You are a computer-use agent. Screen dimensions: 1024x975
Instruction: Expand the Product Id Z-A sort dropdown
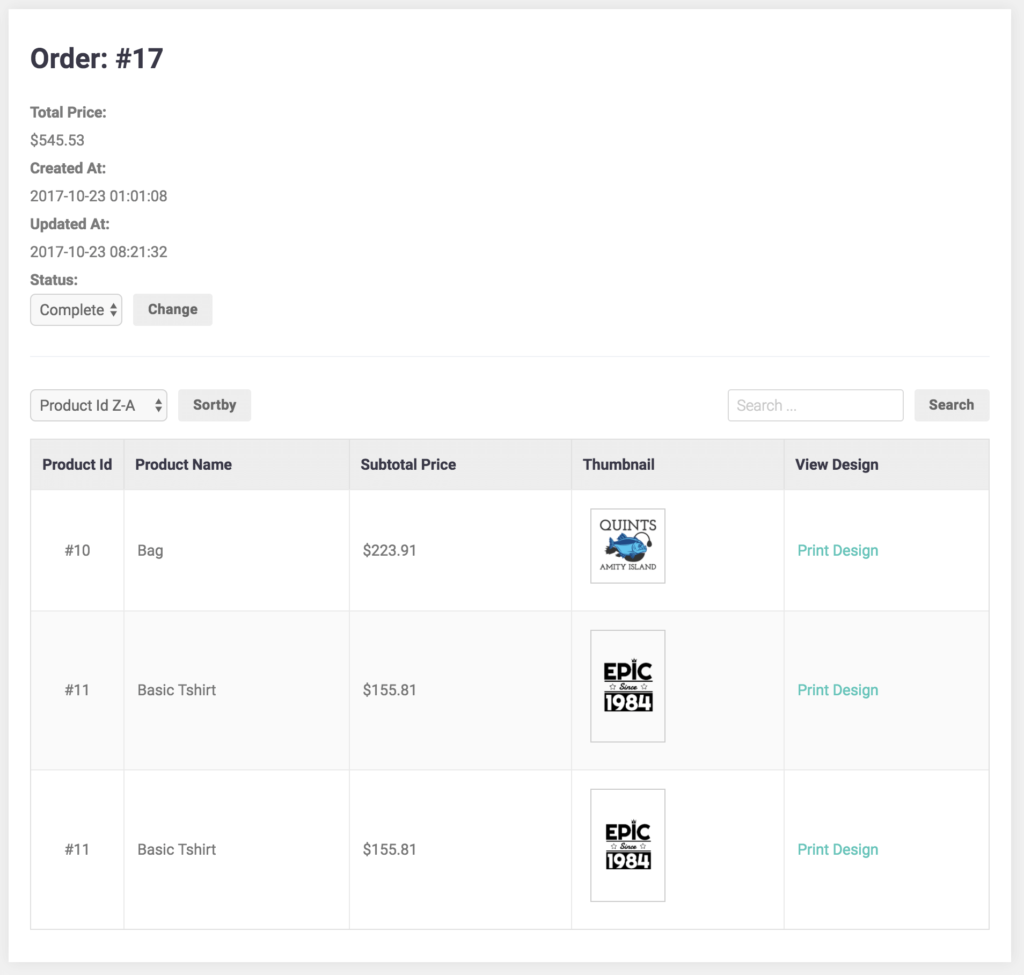tap(98, 405)
